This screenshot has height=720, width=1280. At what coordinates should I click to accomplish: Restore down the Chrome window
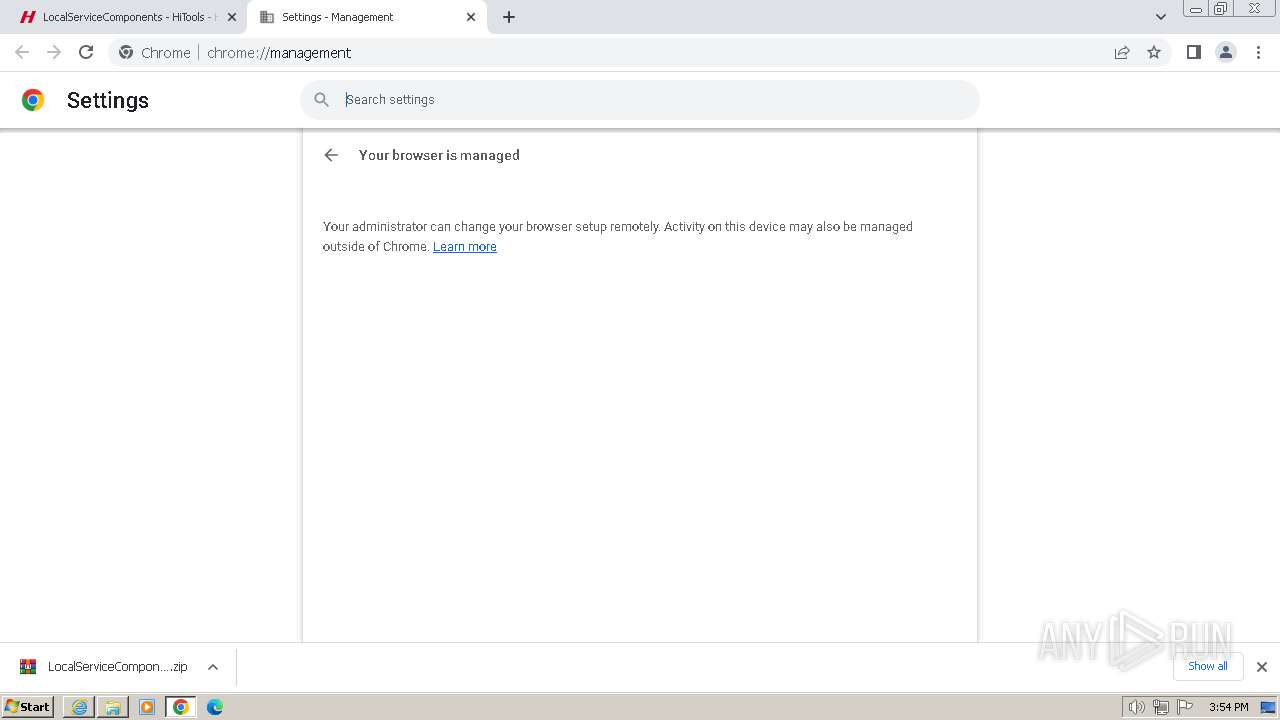[1221, 9]
